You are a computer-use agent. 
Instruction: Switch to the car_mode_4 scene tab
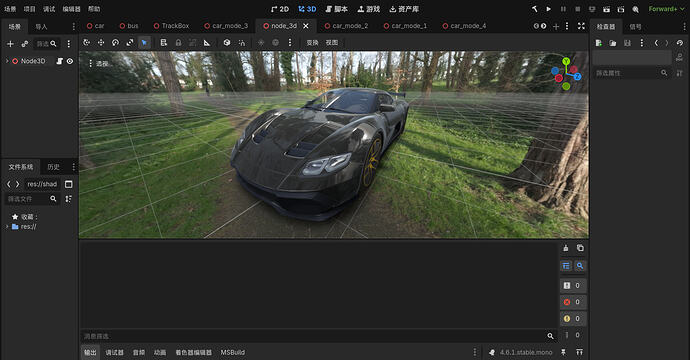pos(464,26)
